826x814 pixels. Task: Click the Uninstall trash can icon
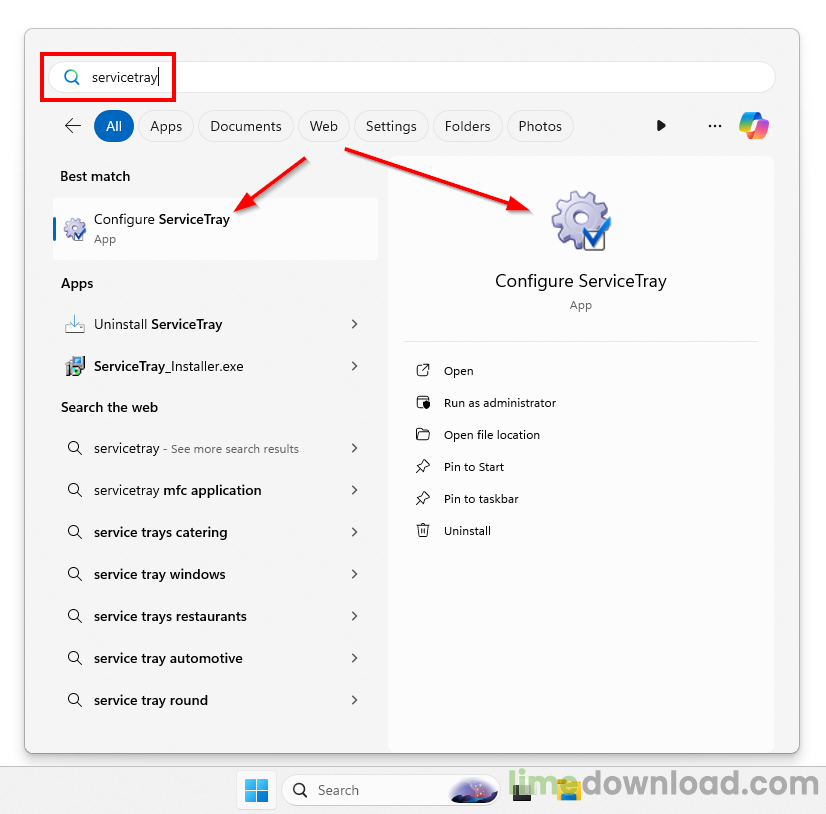point(423,530)
